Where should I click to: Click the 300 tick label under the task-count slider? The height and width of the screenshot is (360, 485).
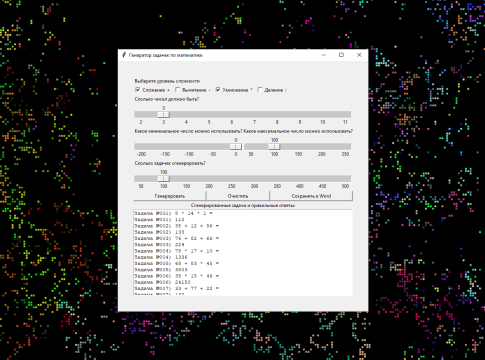254,186
